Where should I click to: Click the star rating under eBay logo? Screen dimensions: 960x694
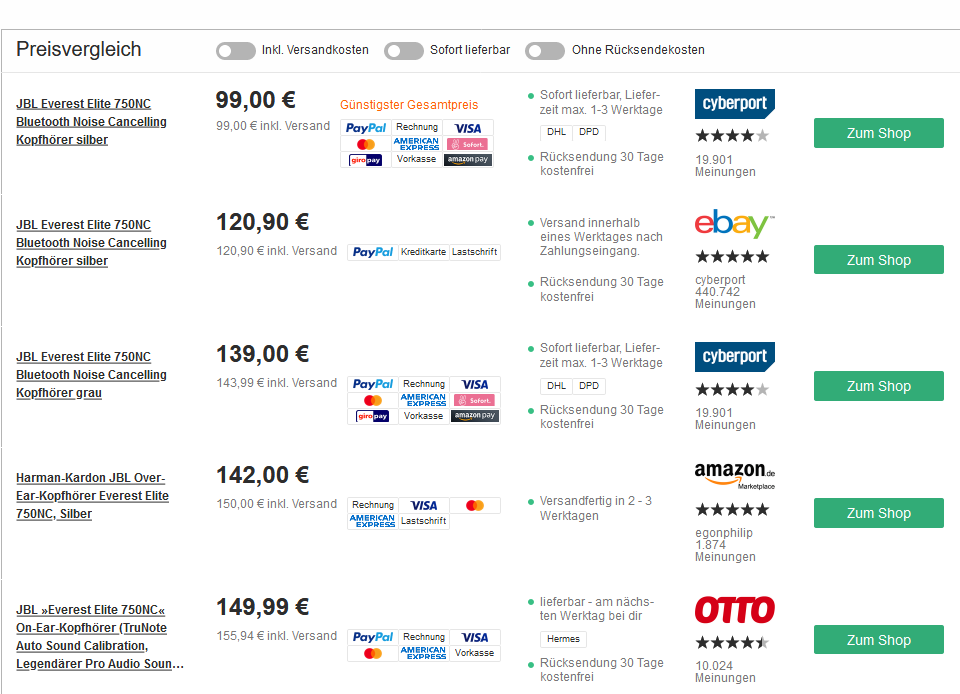pos(732,257)
